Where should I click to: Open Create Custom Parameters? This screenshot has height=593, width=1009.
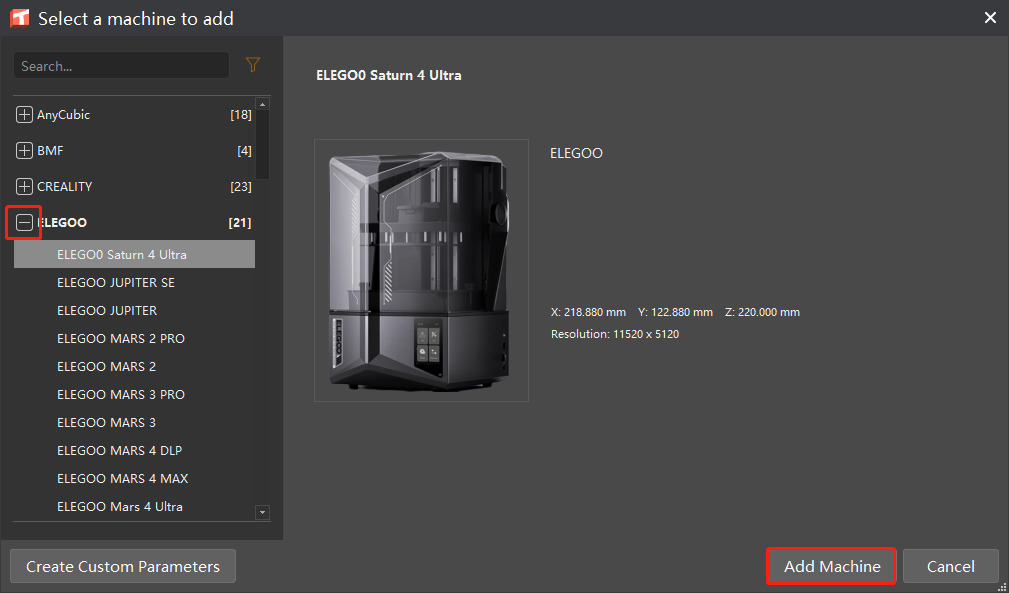pyautogui.click(x=122, y=566)
